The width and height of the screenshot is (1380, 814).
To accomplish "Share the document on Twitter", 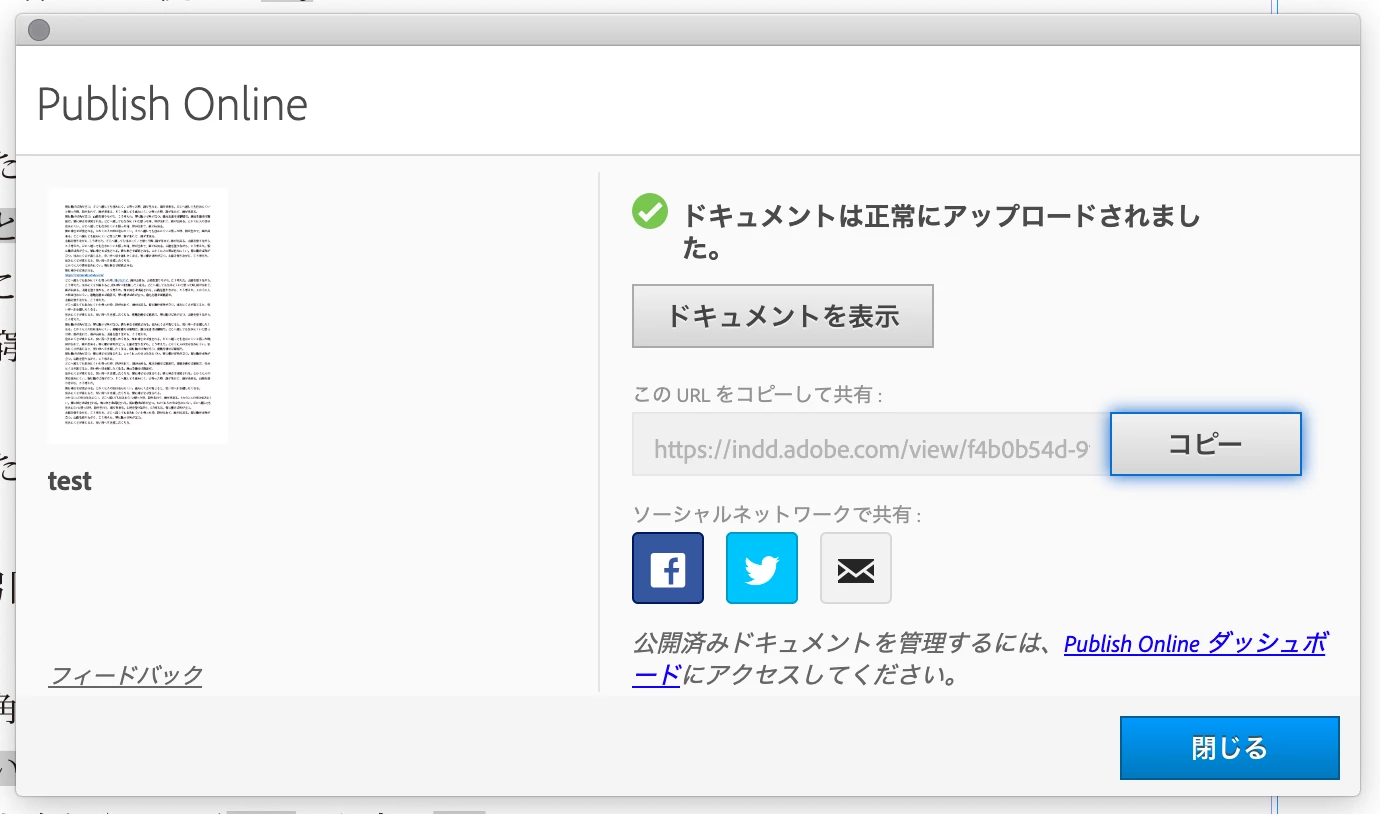I will (x=762, y=568).
